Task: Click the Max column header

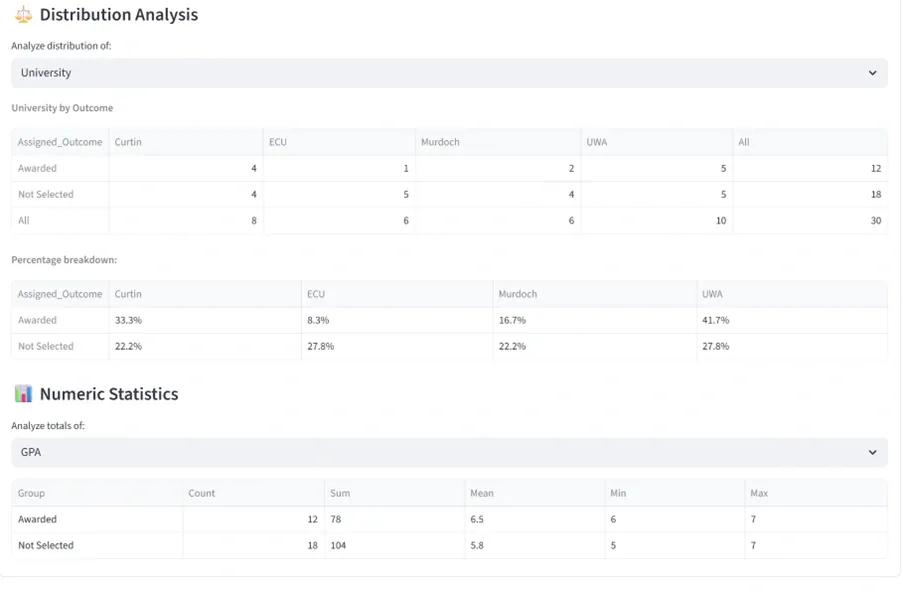Action: coord(760,493)
